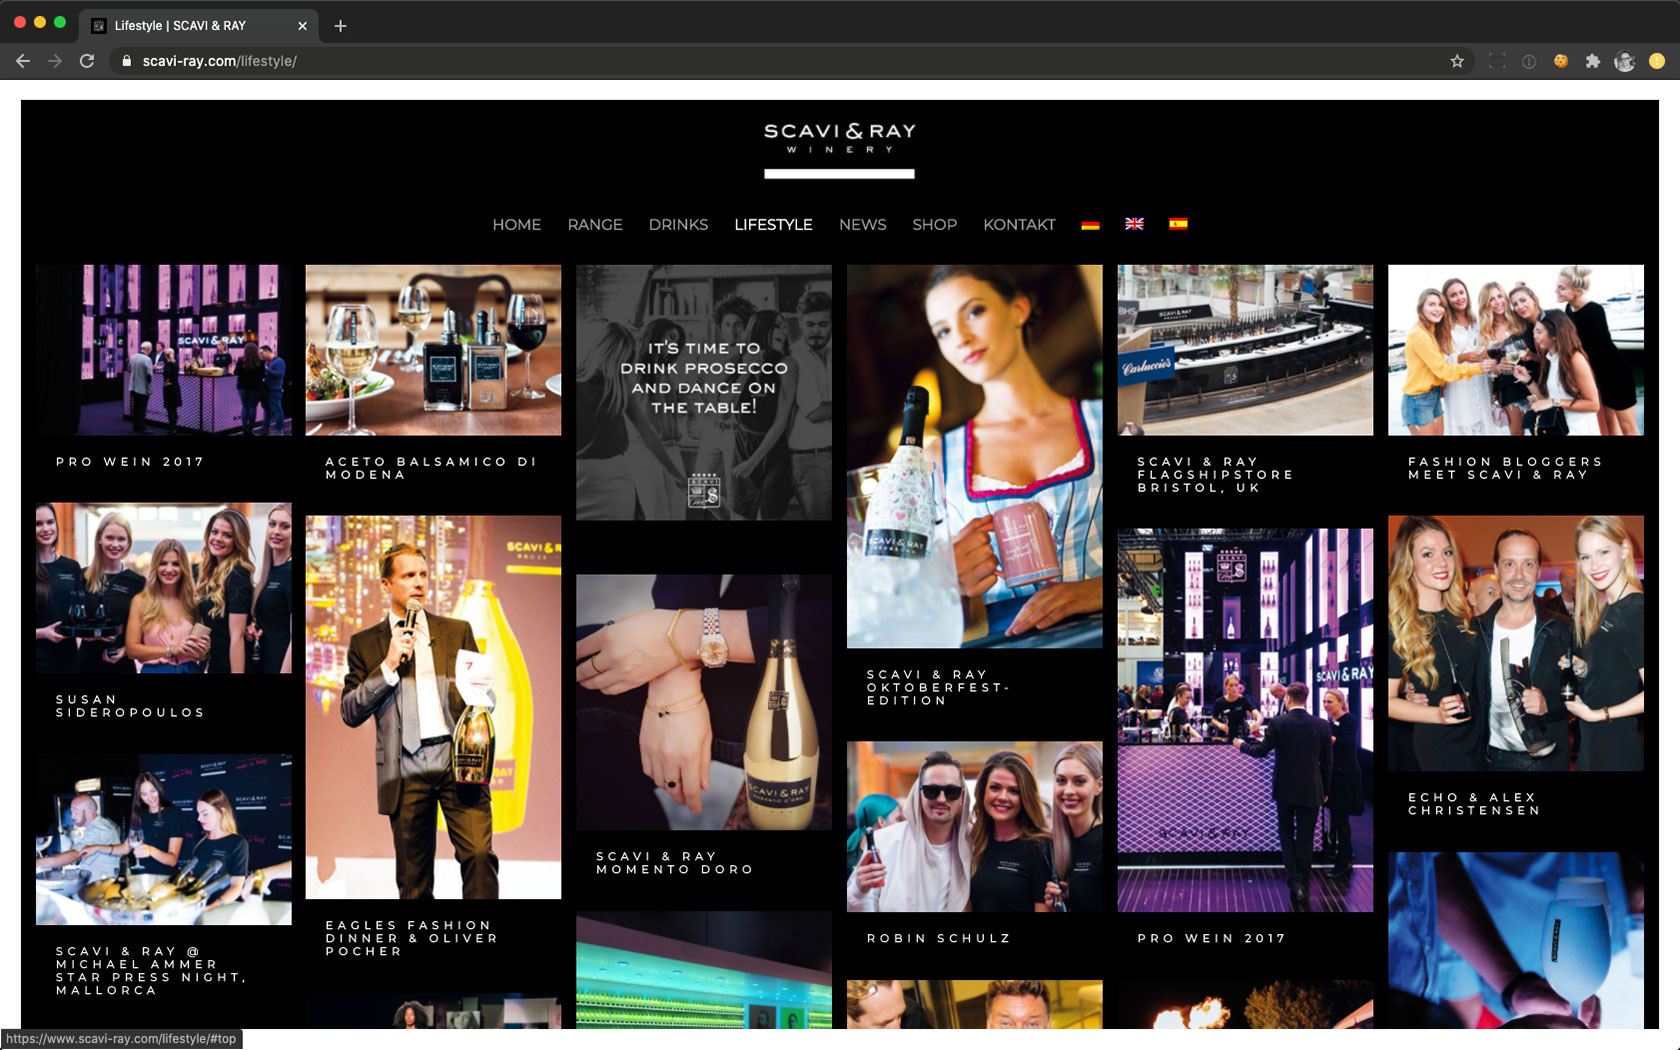Open the browser extensions puzzle icon
Screen dimensions: 1680x1050
(1592, 61)
